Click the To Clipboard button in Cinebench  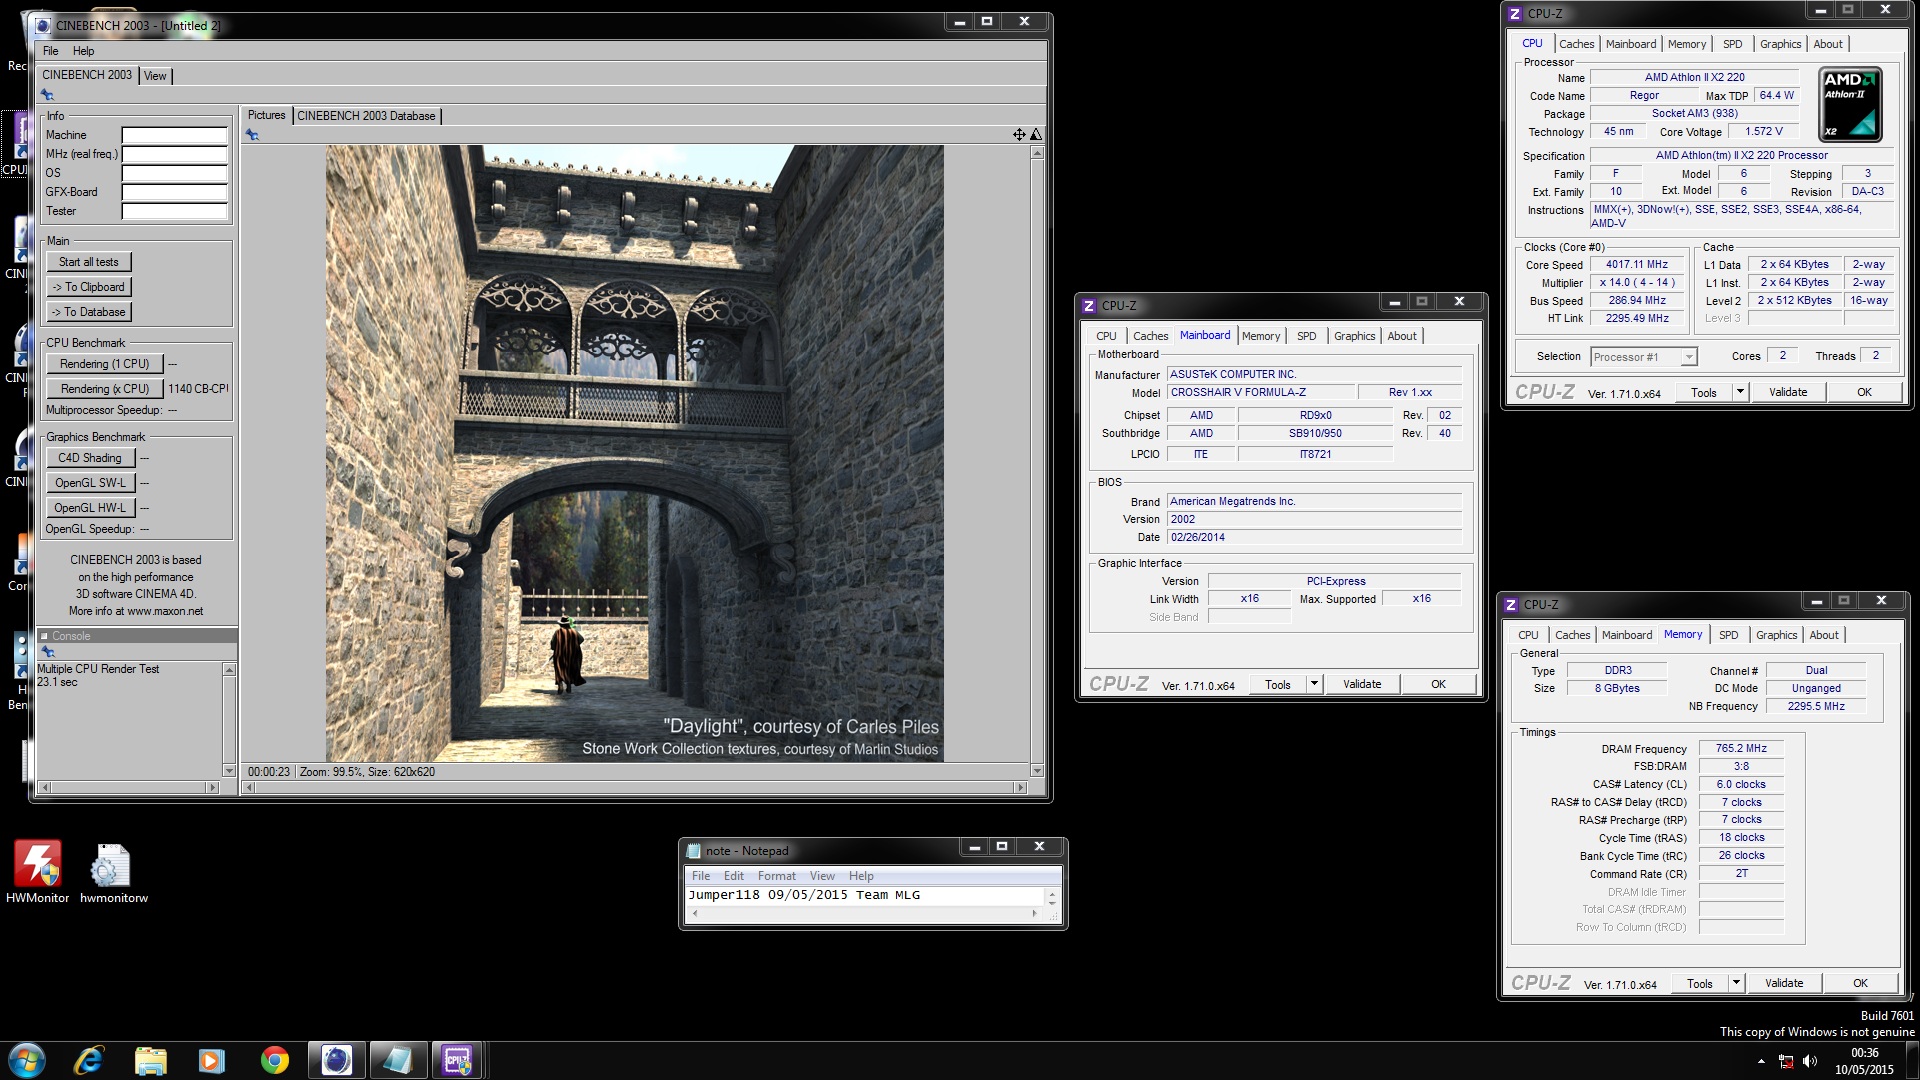(x=88, y=287)
